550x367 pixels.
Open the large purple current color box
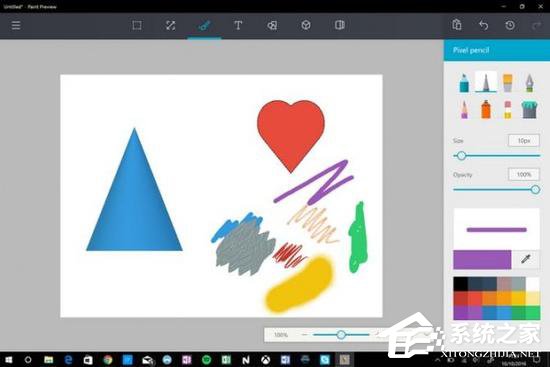pyautogui.click(x=482, y=260)
